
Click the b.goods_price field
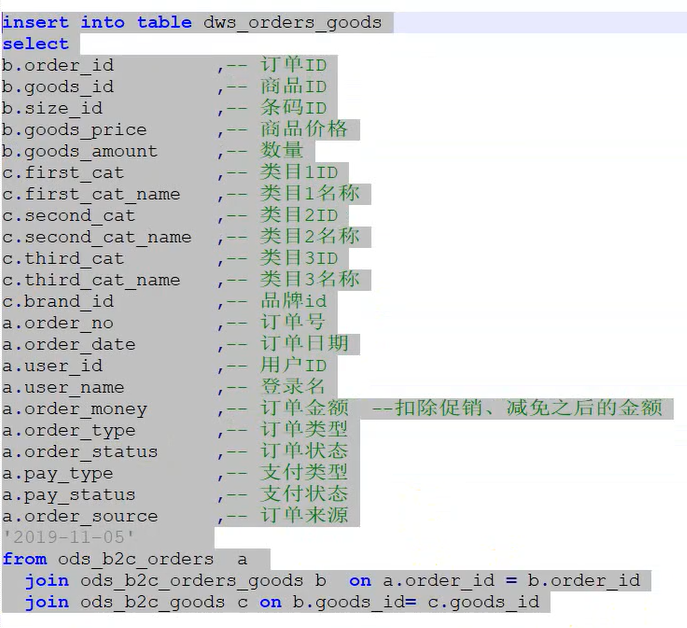(x=74, y=130)
